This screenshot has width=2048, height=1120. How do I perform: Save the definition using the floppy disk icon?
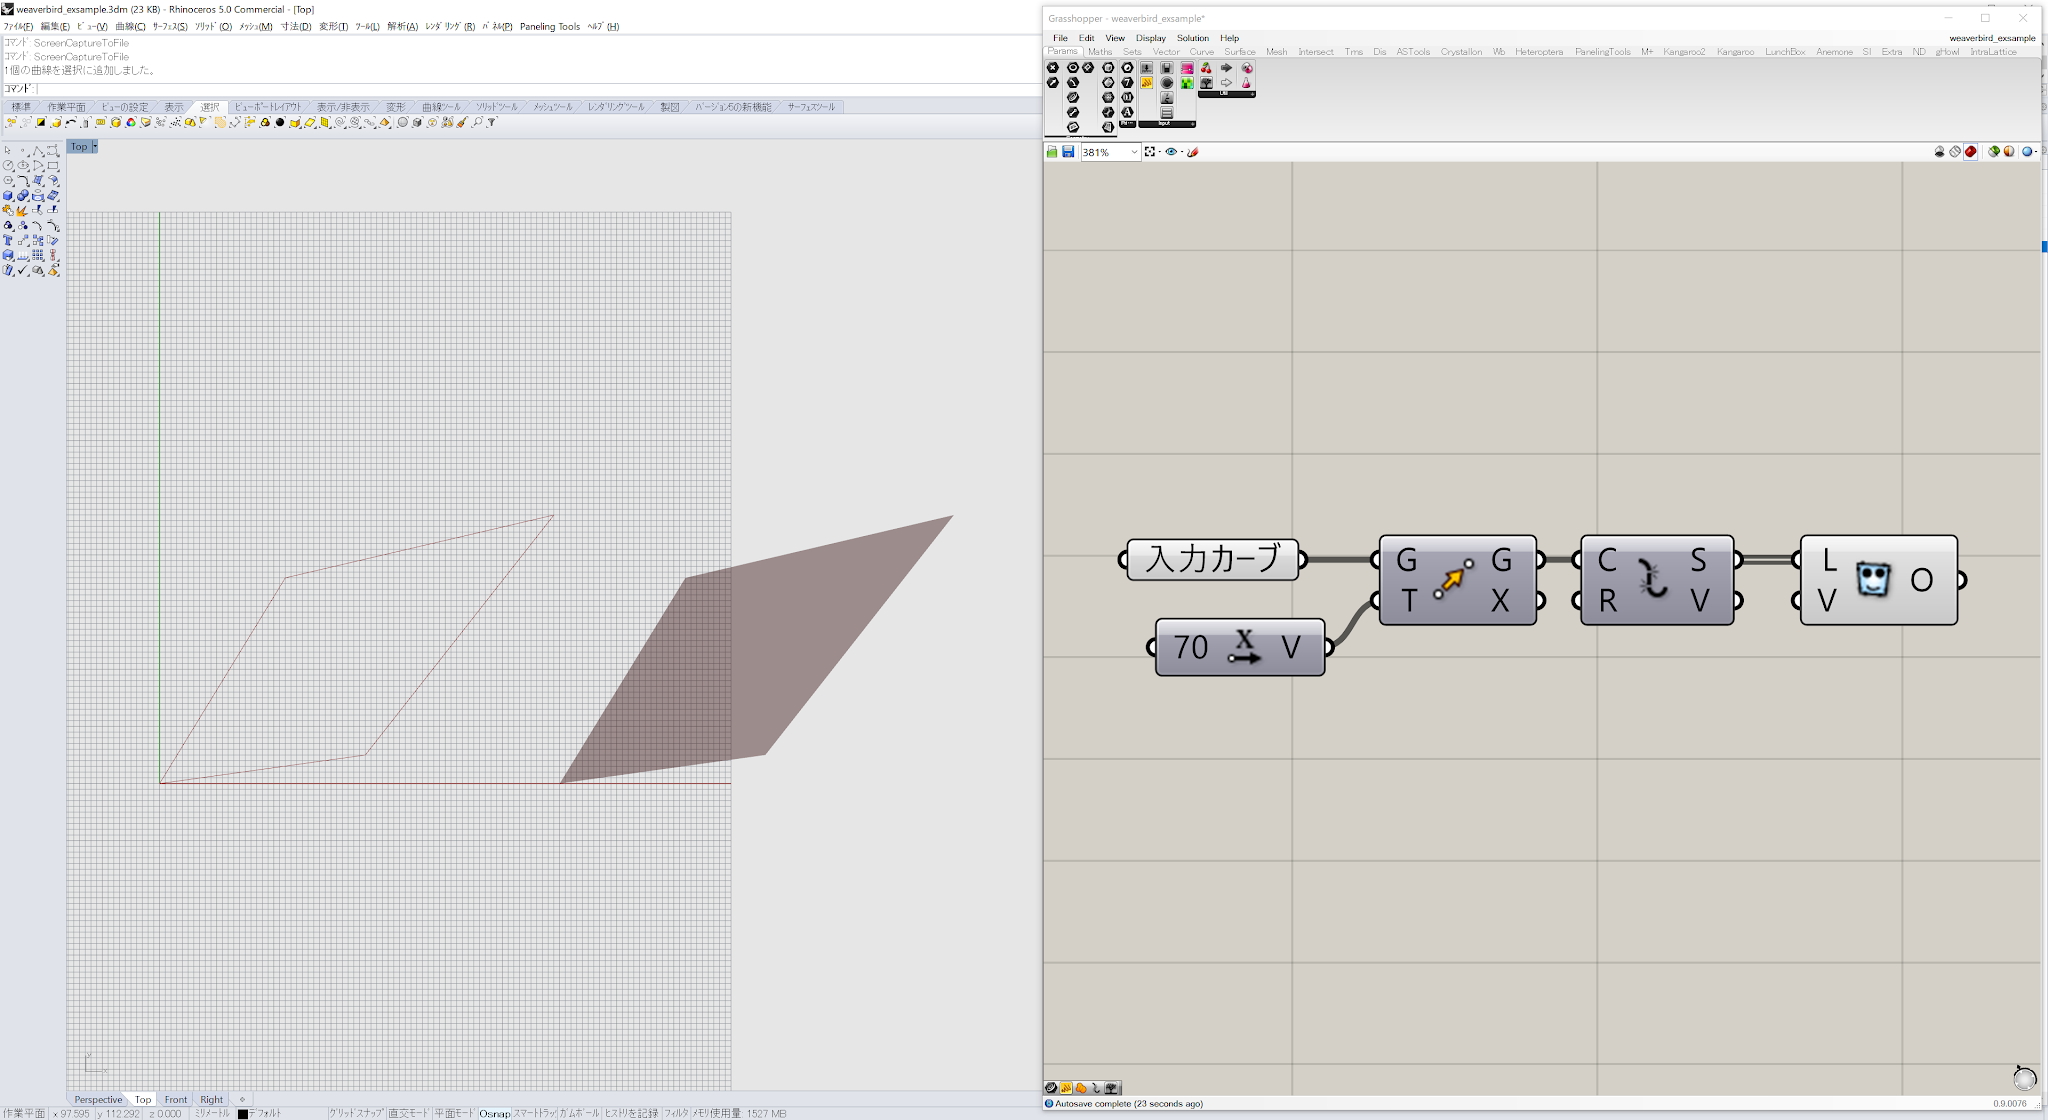click(1069, 152)
